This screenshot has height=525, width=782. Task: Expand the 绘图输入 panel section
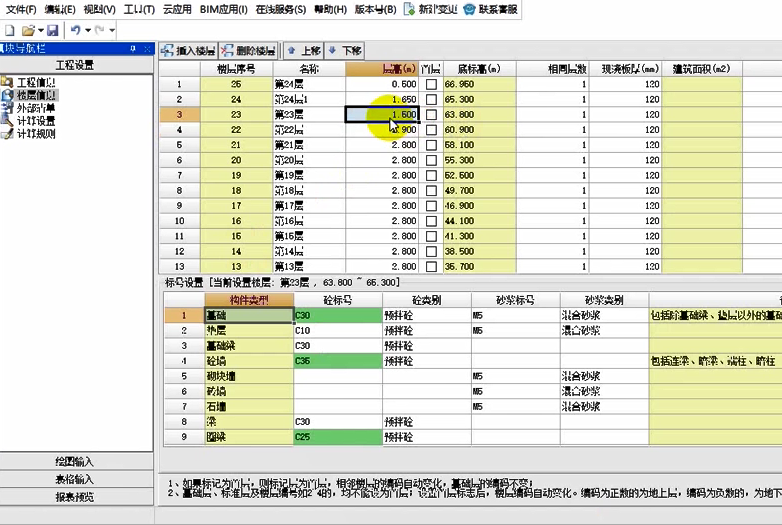pos(75,461)
